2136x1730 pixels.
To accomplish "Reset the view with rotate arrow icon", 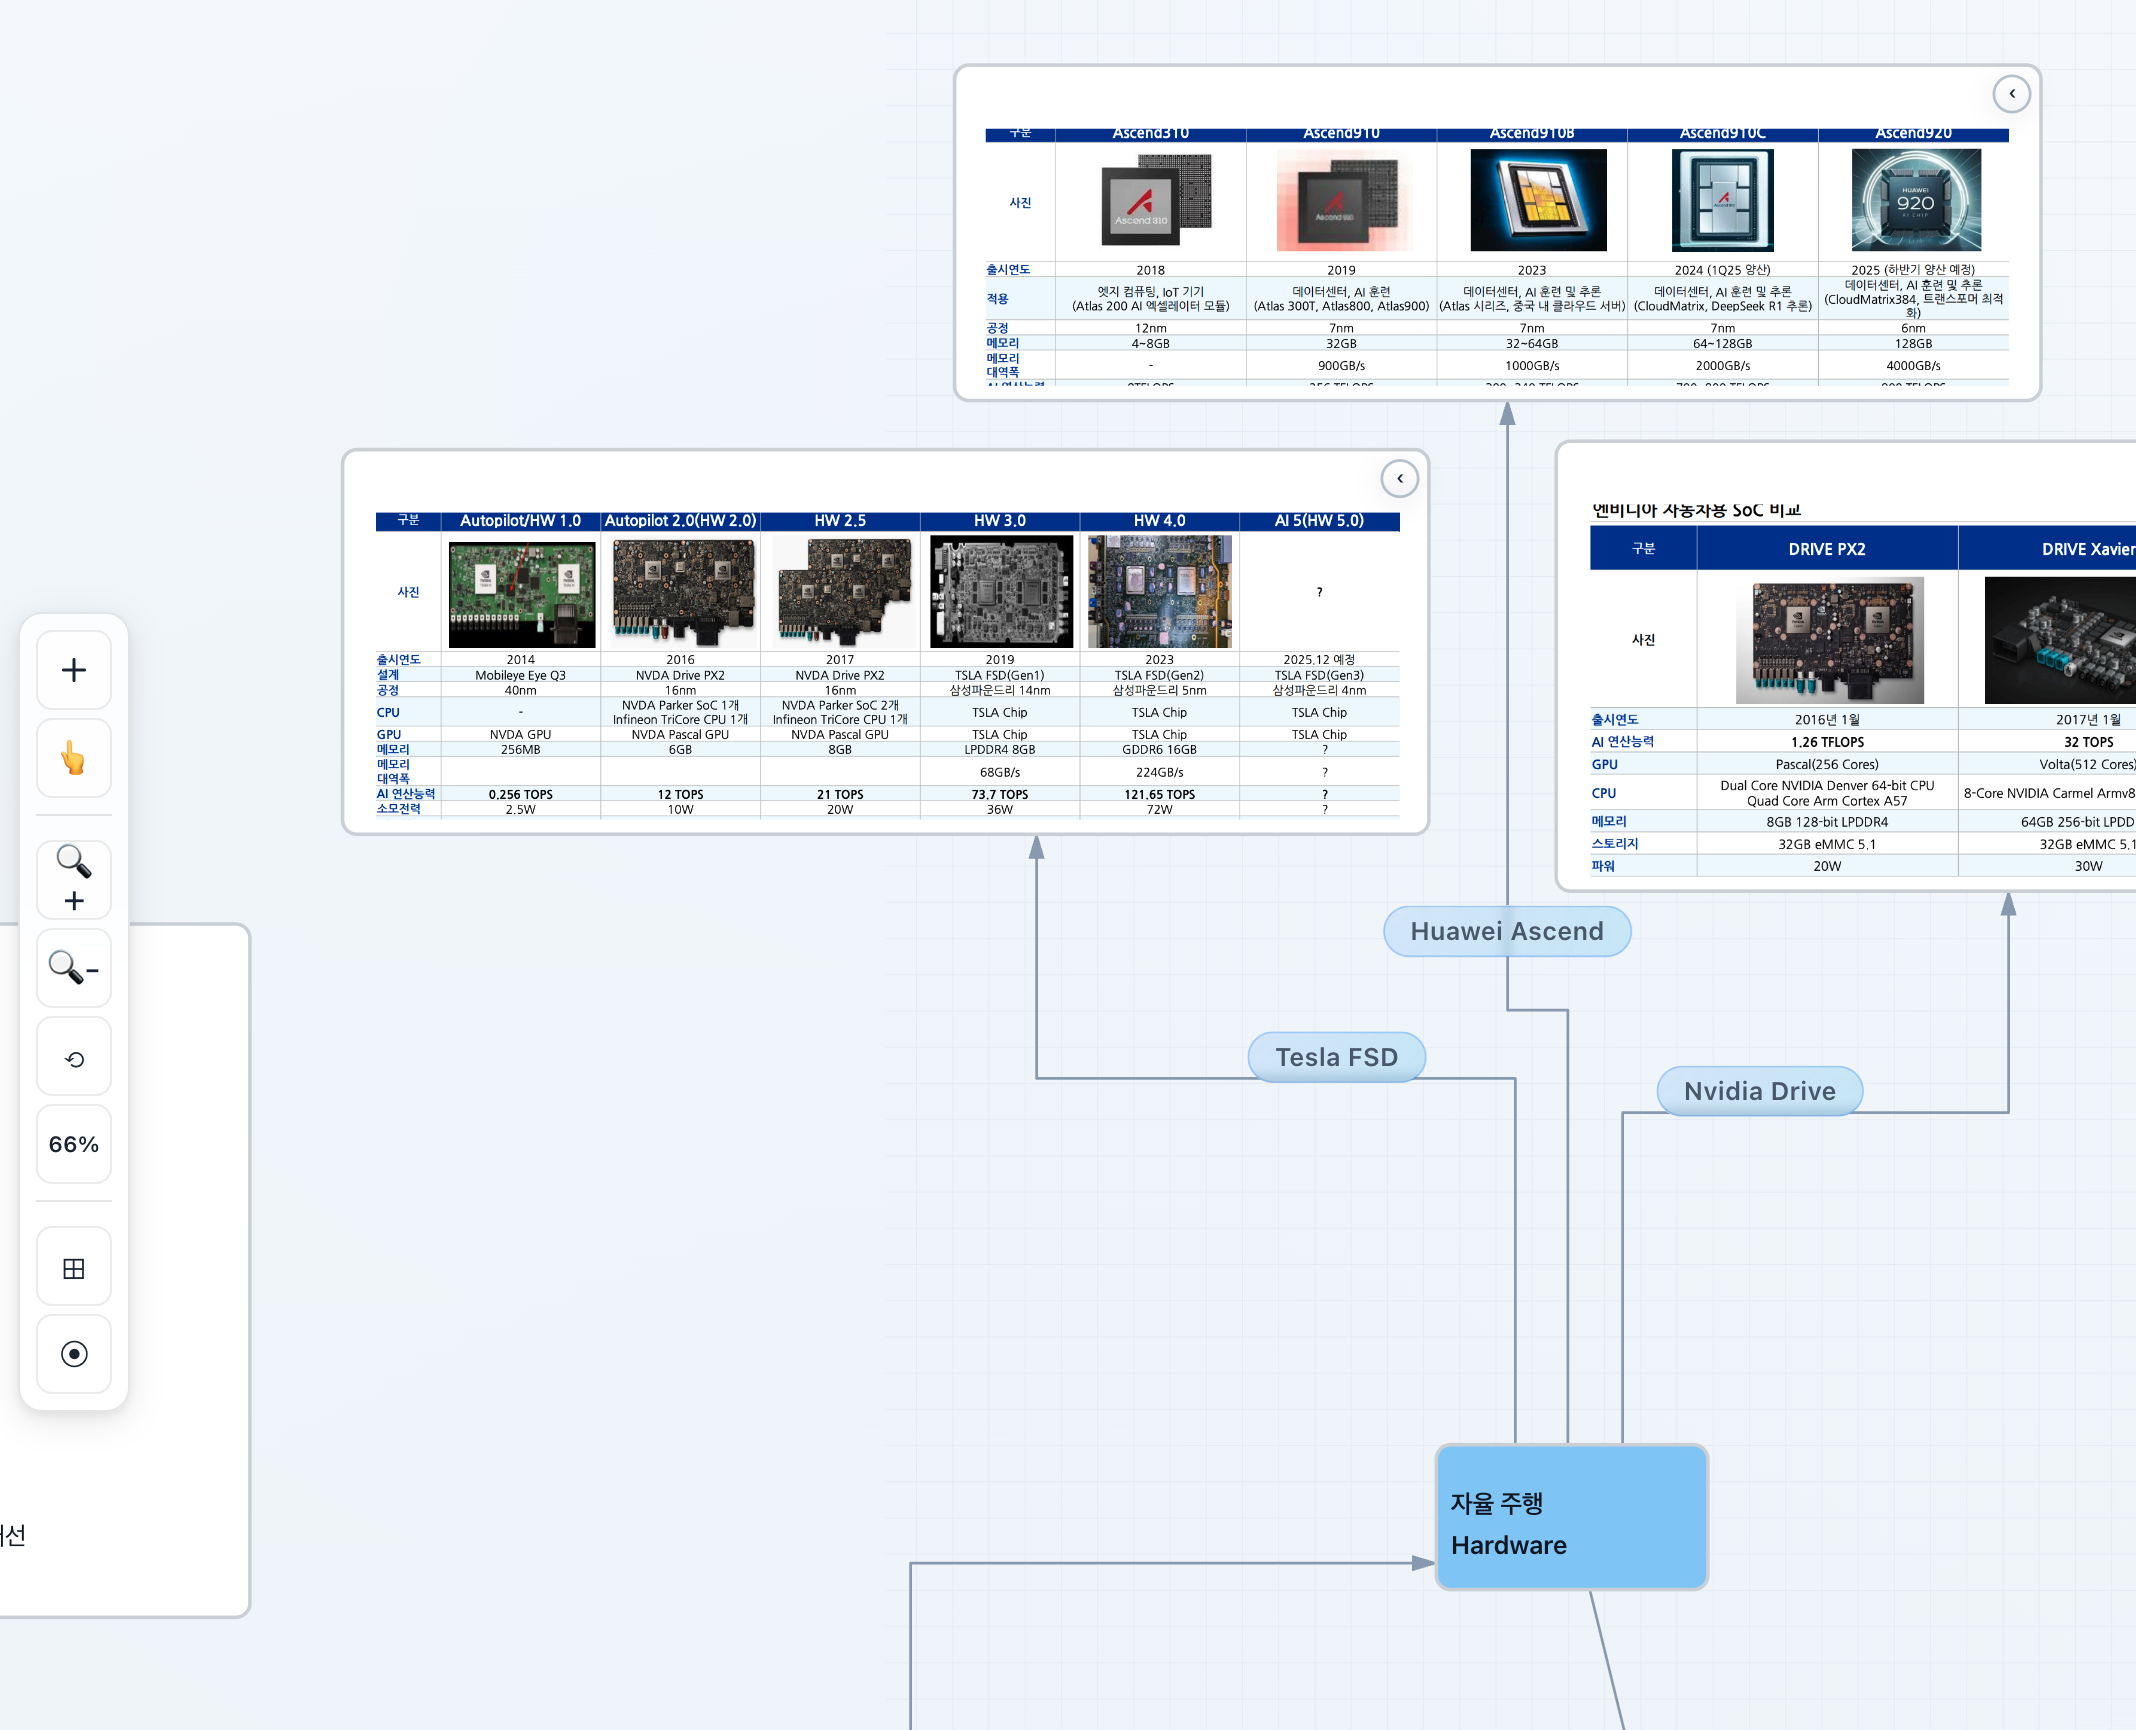I will click(74, 1058).
